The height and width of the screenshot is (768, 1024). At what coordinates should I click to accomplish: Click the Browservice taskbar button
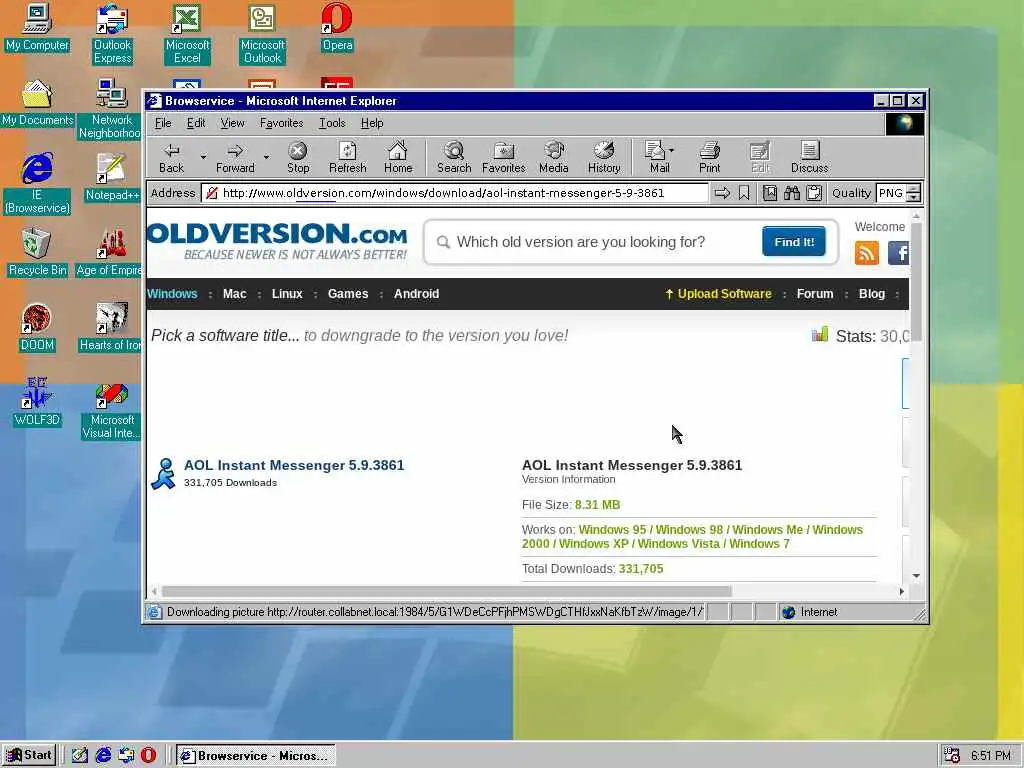(x=255, y=756)
